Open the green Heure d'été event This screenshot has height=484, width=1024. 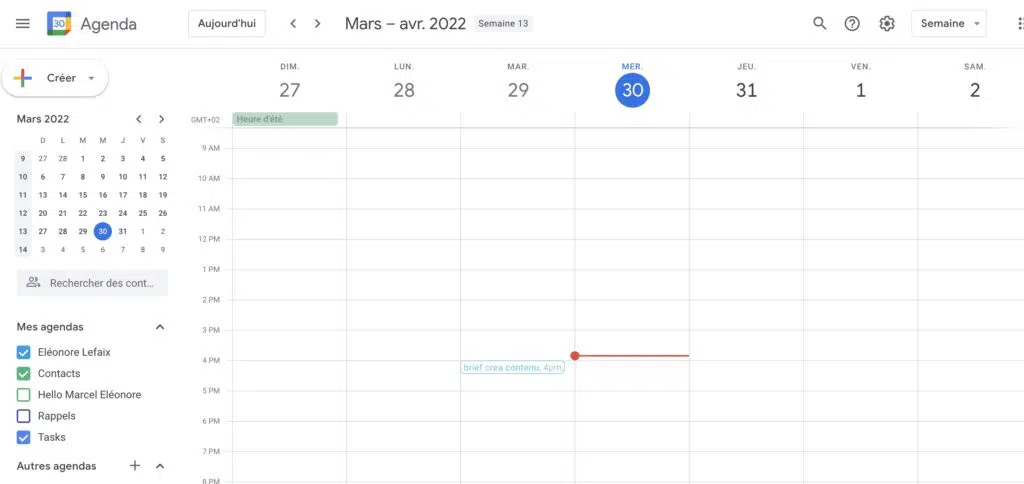click(x=285, y=119)
